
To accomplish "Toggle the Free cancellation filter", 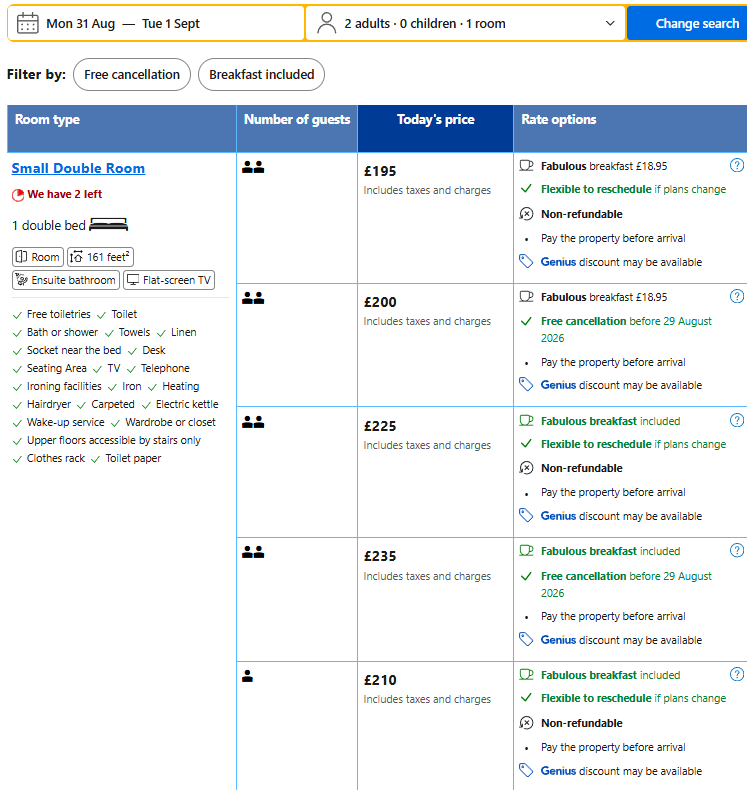I will (132, 75).
